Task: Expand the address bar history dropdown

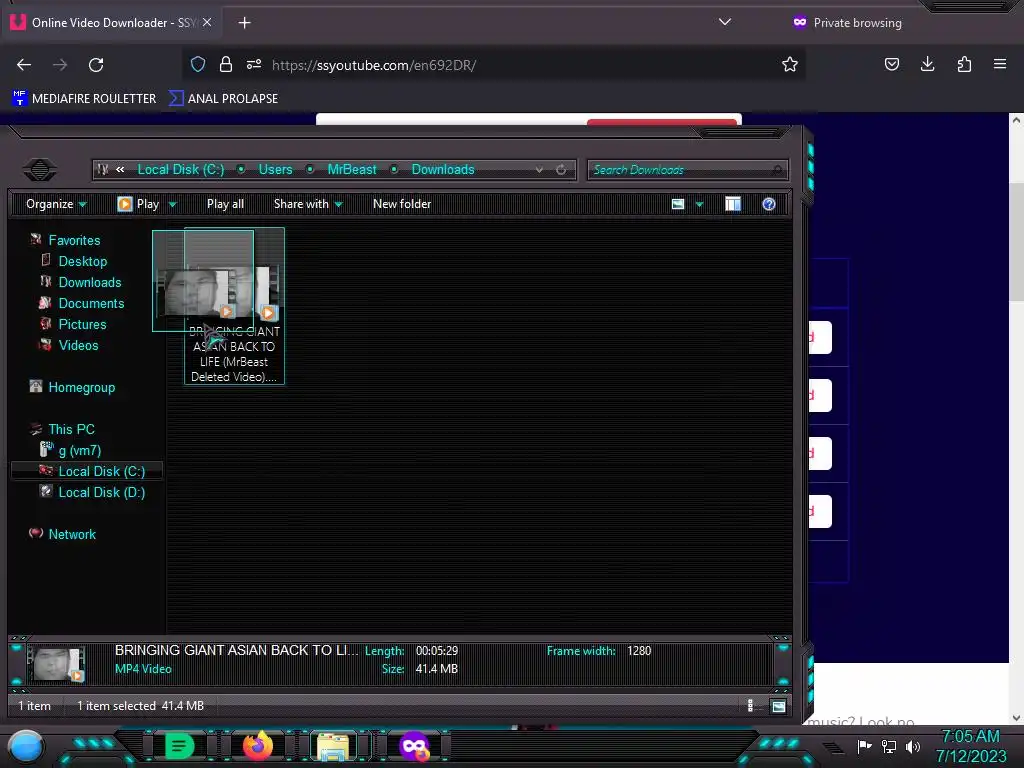Action: click(539, 170)
